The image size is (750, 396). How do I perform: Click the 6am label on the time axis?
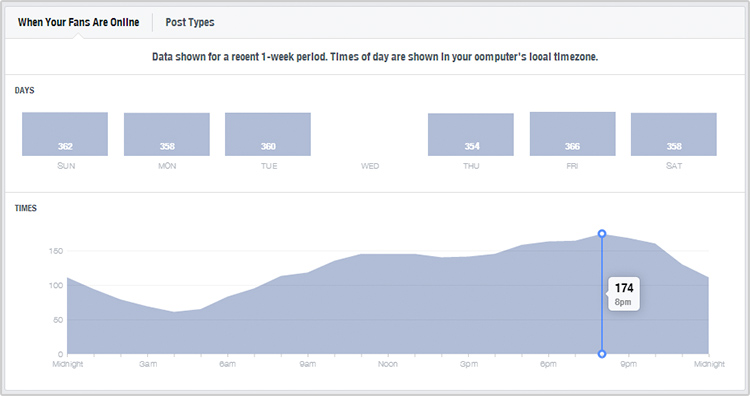(x=228, y=364)
